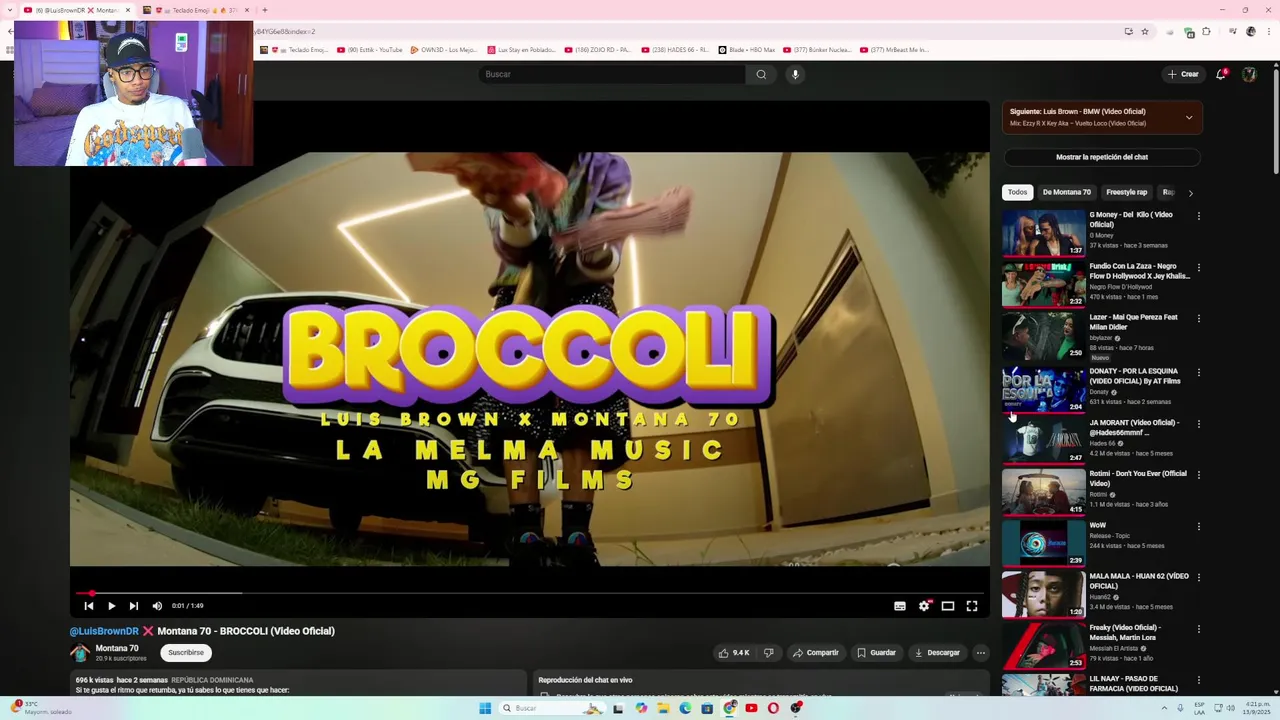Open Opera browser from taskbar

coord(773,708)
